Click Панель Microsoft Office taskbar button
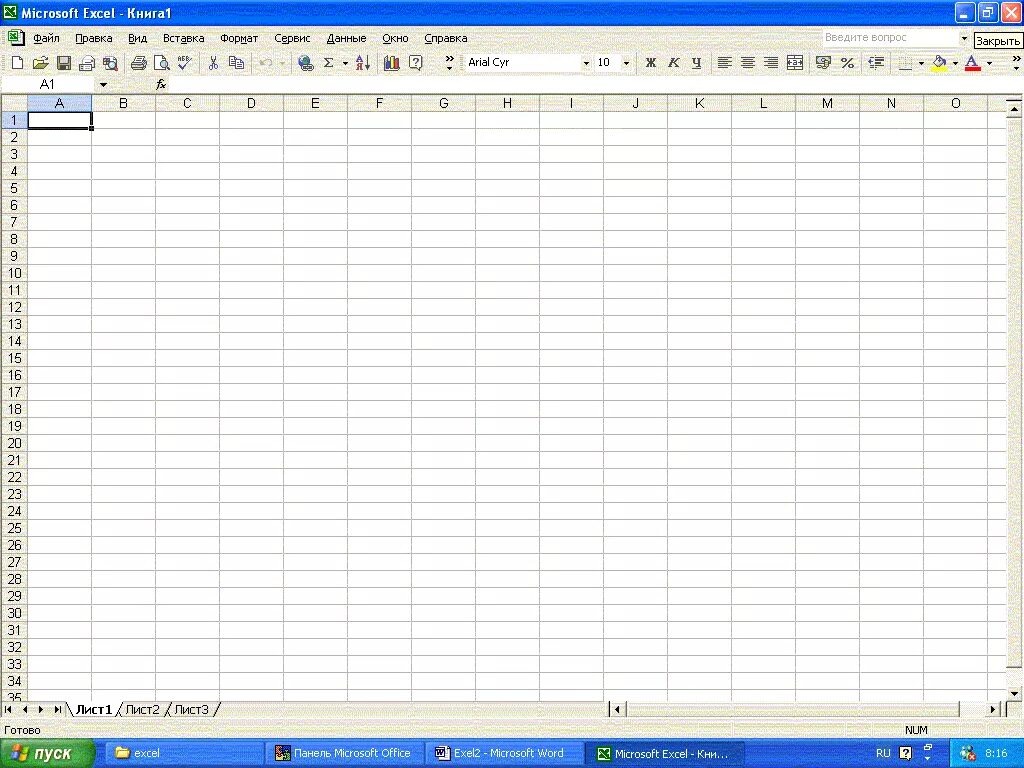 (x=344, y=753)
